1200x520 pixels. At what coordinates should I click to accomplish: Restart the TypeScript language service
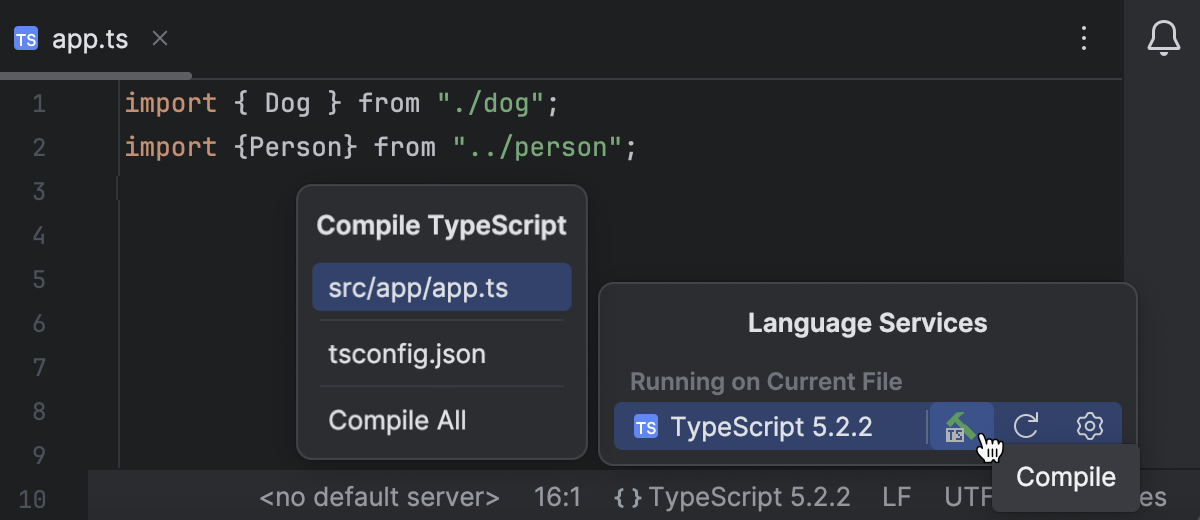click(1026, 426)
